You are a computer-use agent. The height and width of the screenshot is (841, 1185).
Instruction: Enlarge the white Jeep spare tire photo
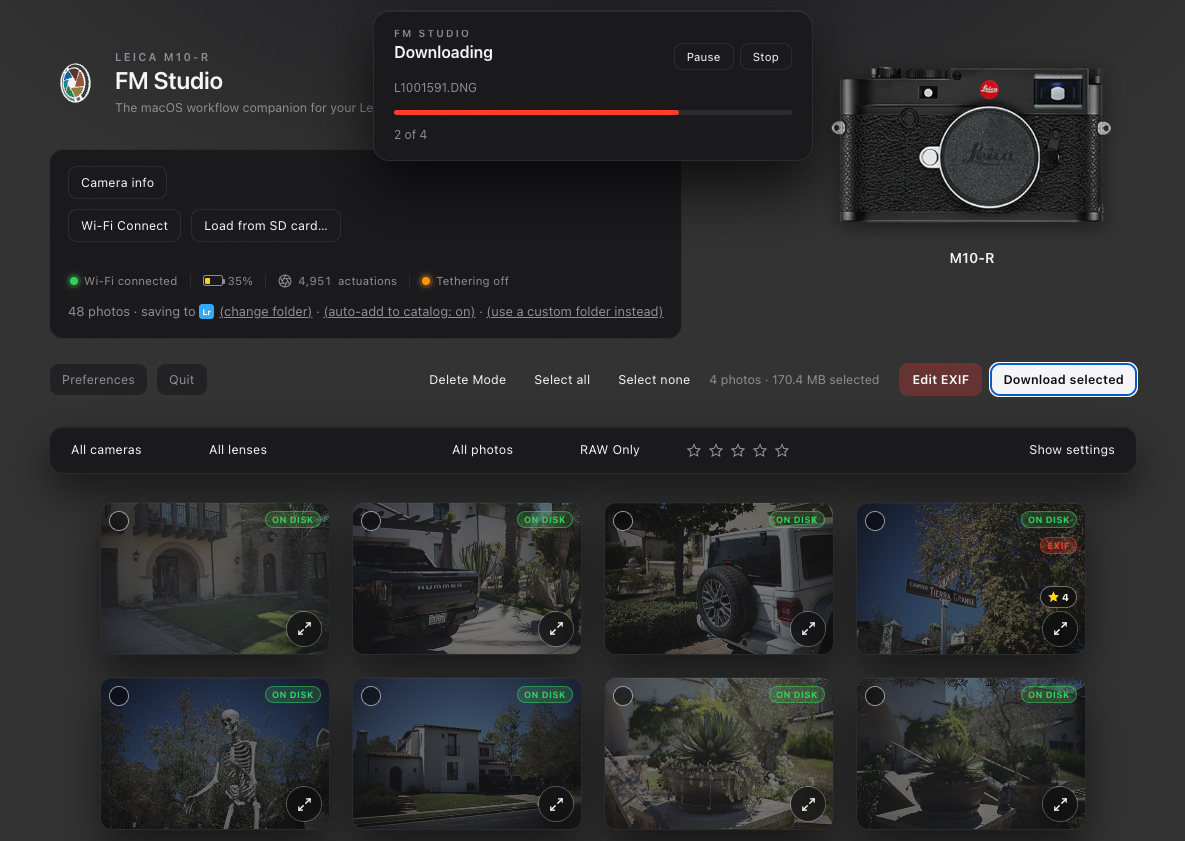[808, 629]
